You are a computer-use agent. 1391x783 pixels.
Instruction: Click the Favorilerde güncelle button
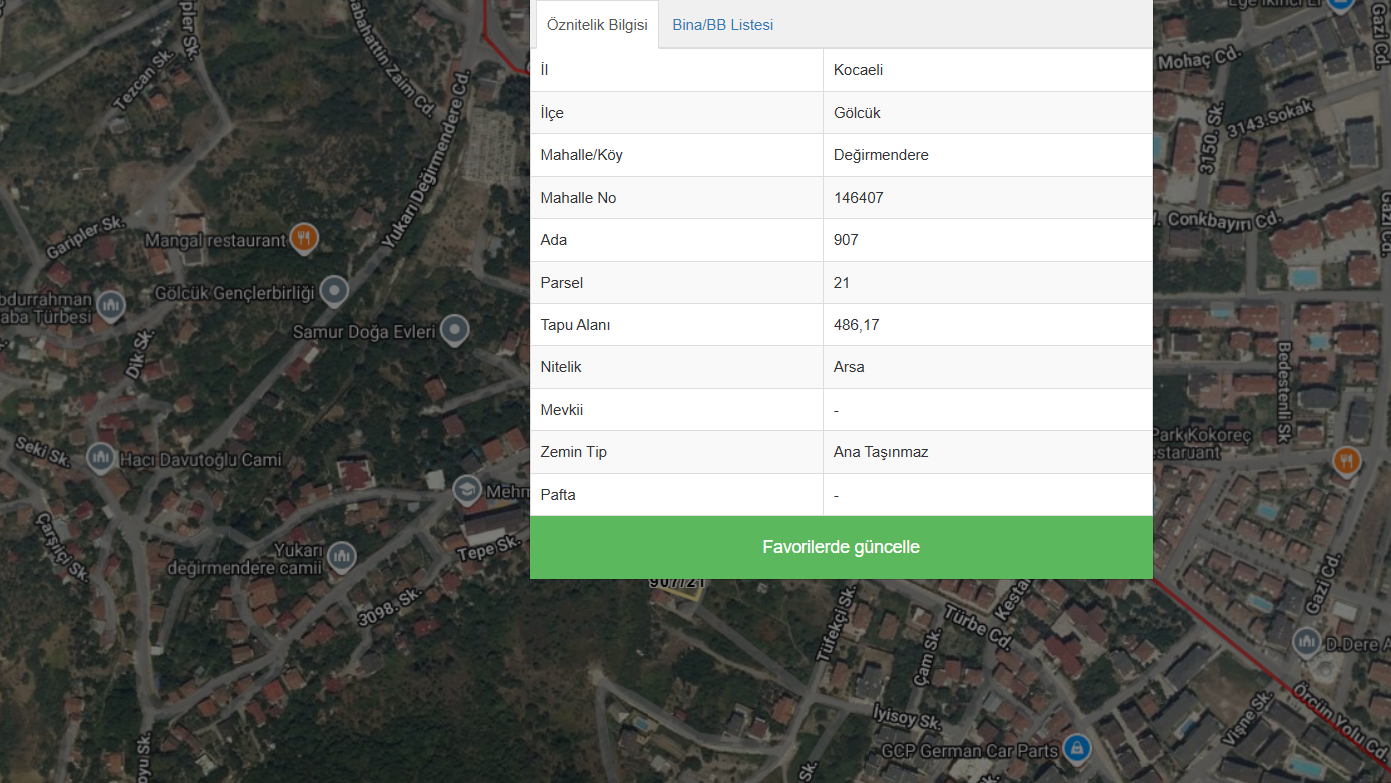(x=841, y=547)
